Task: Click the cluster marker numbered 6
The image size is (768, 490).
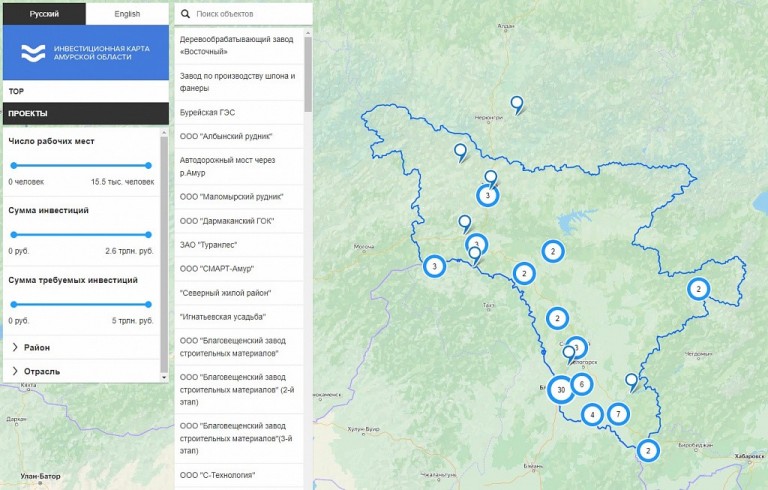Action: [581, 384]
